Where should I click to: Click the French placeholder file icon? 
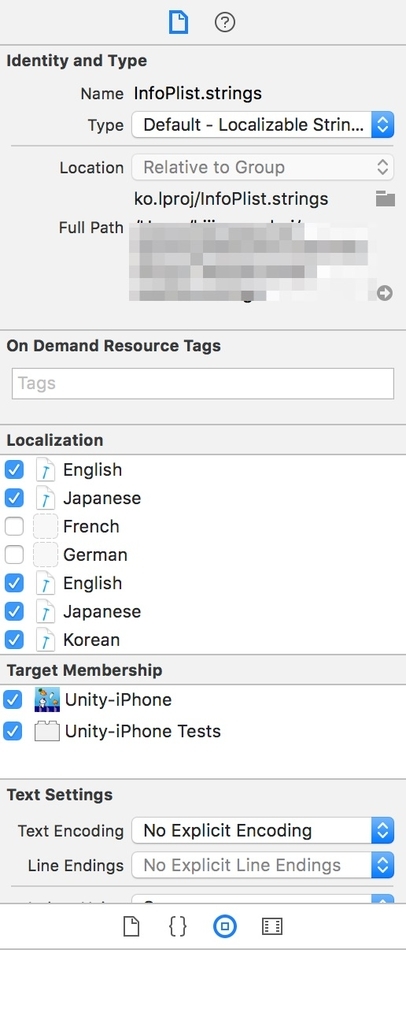click(45, 526)
